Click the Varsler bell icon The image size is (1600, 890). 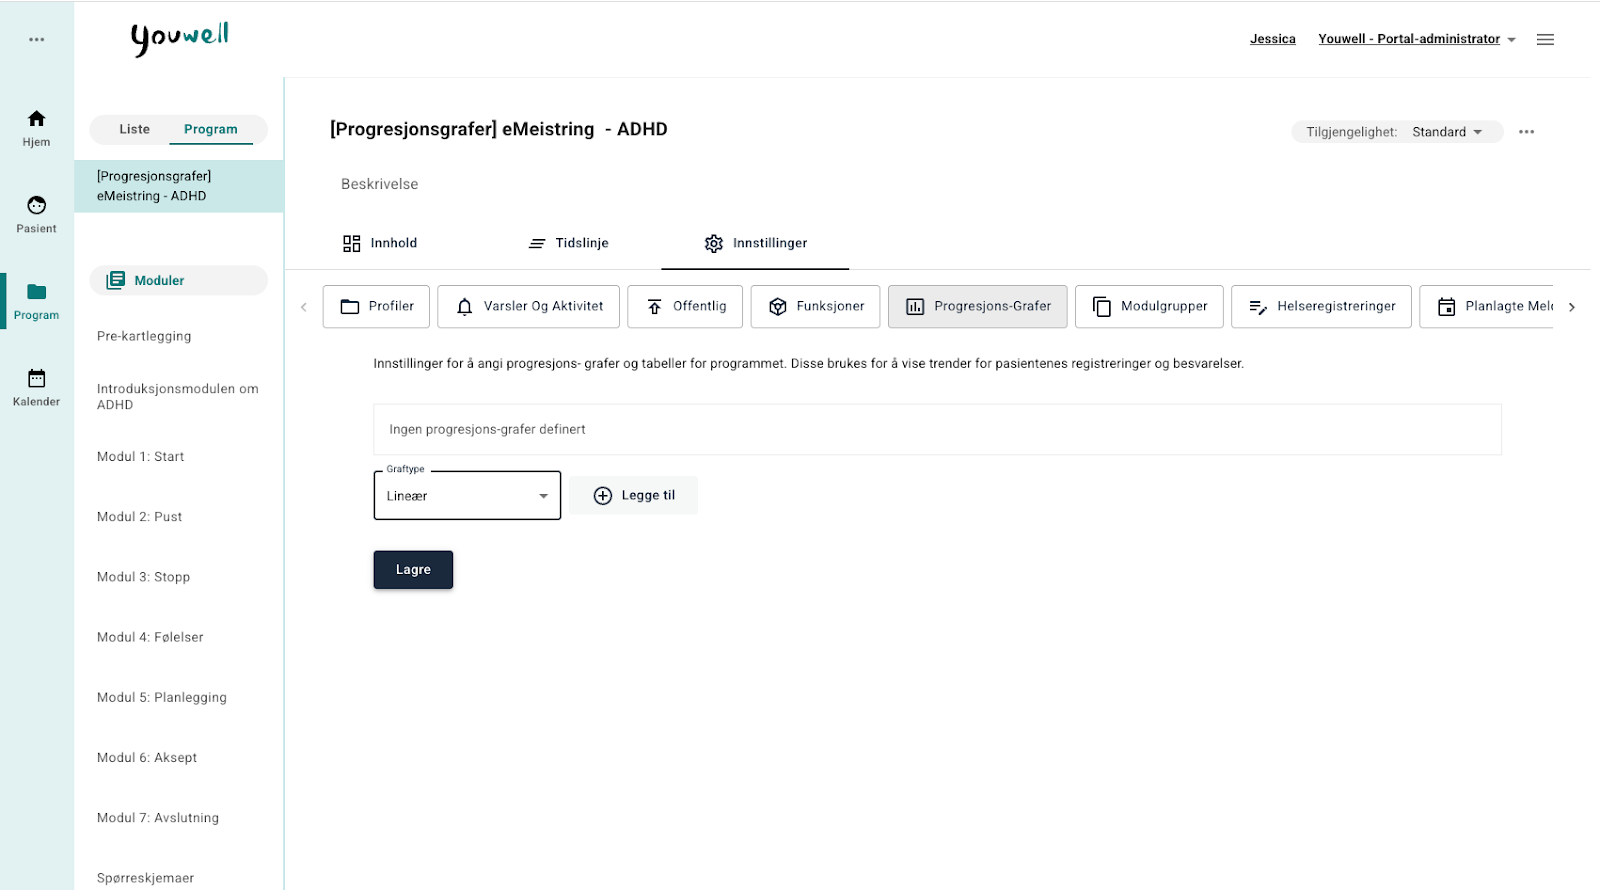tap(465, 307)
